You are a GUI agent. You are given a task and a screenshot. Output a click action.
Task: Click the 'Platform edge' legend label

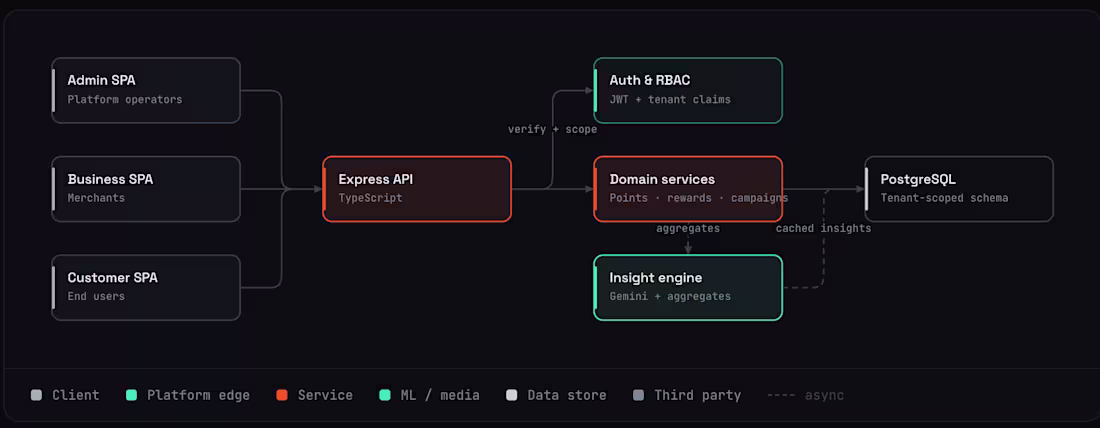click(199, 395)
